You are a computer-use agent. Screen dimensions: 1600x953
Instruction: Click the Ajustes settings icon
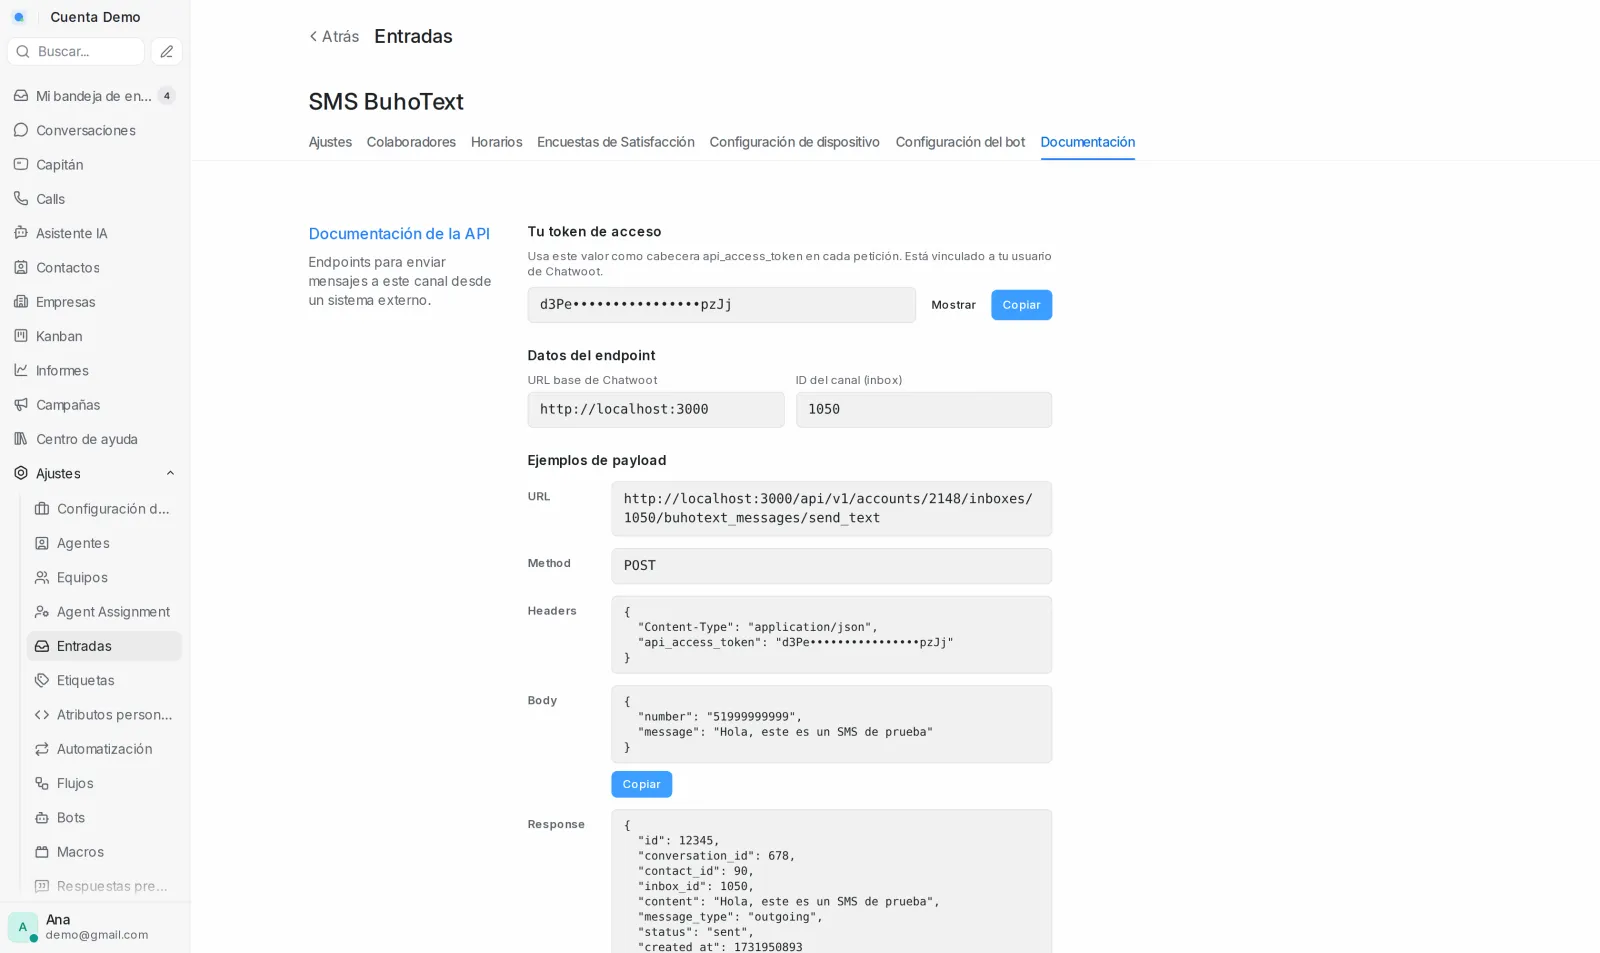(x=21, y=473)
